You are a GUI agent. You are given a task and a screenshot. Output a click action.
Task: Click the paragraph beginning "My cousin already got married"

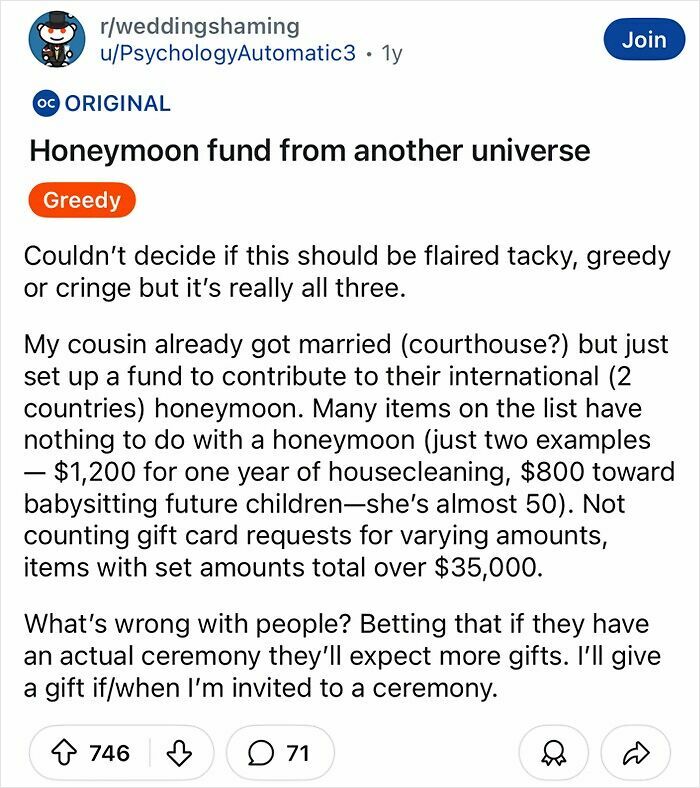pyautogui.click(x=349, y=456)
